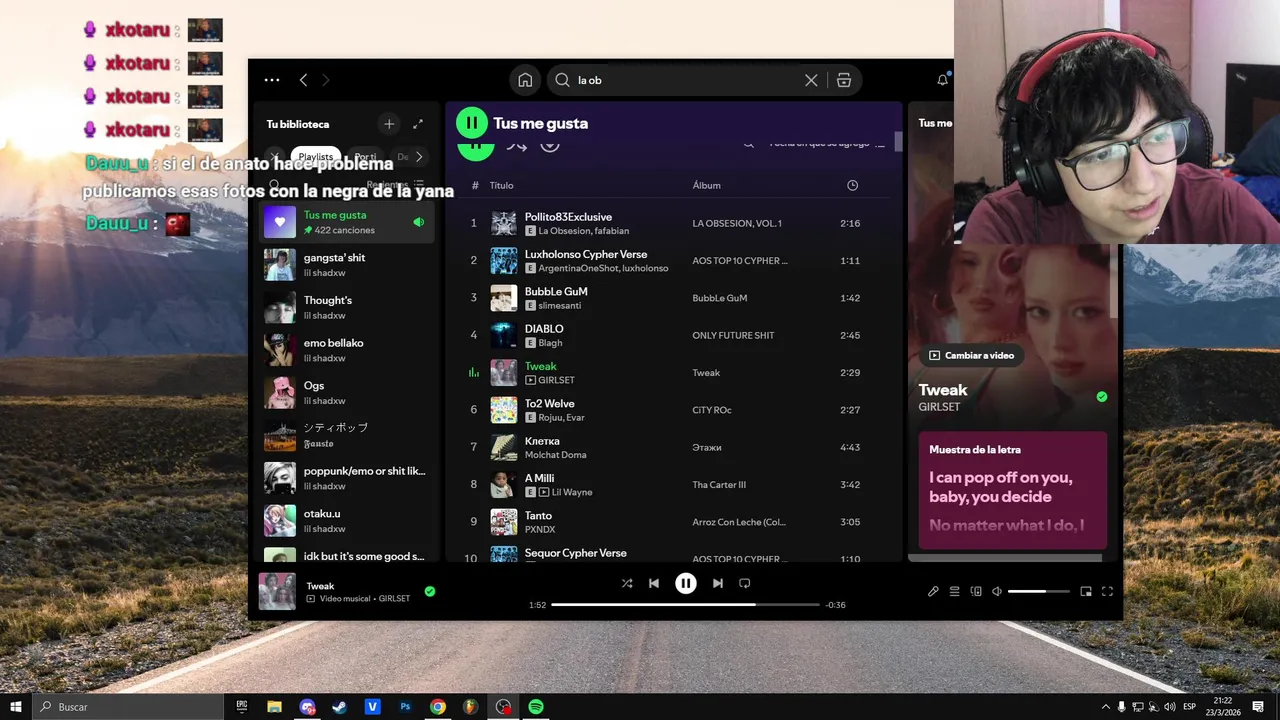Expand Tu biblioteca with diagonal arrows icon
The width and height of the screenshot is (1280, 720).
[x=418, y=124]
